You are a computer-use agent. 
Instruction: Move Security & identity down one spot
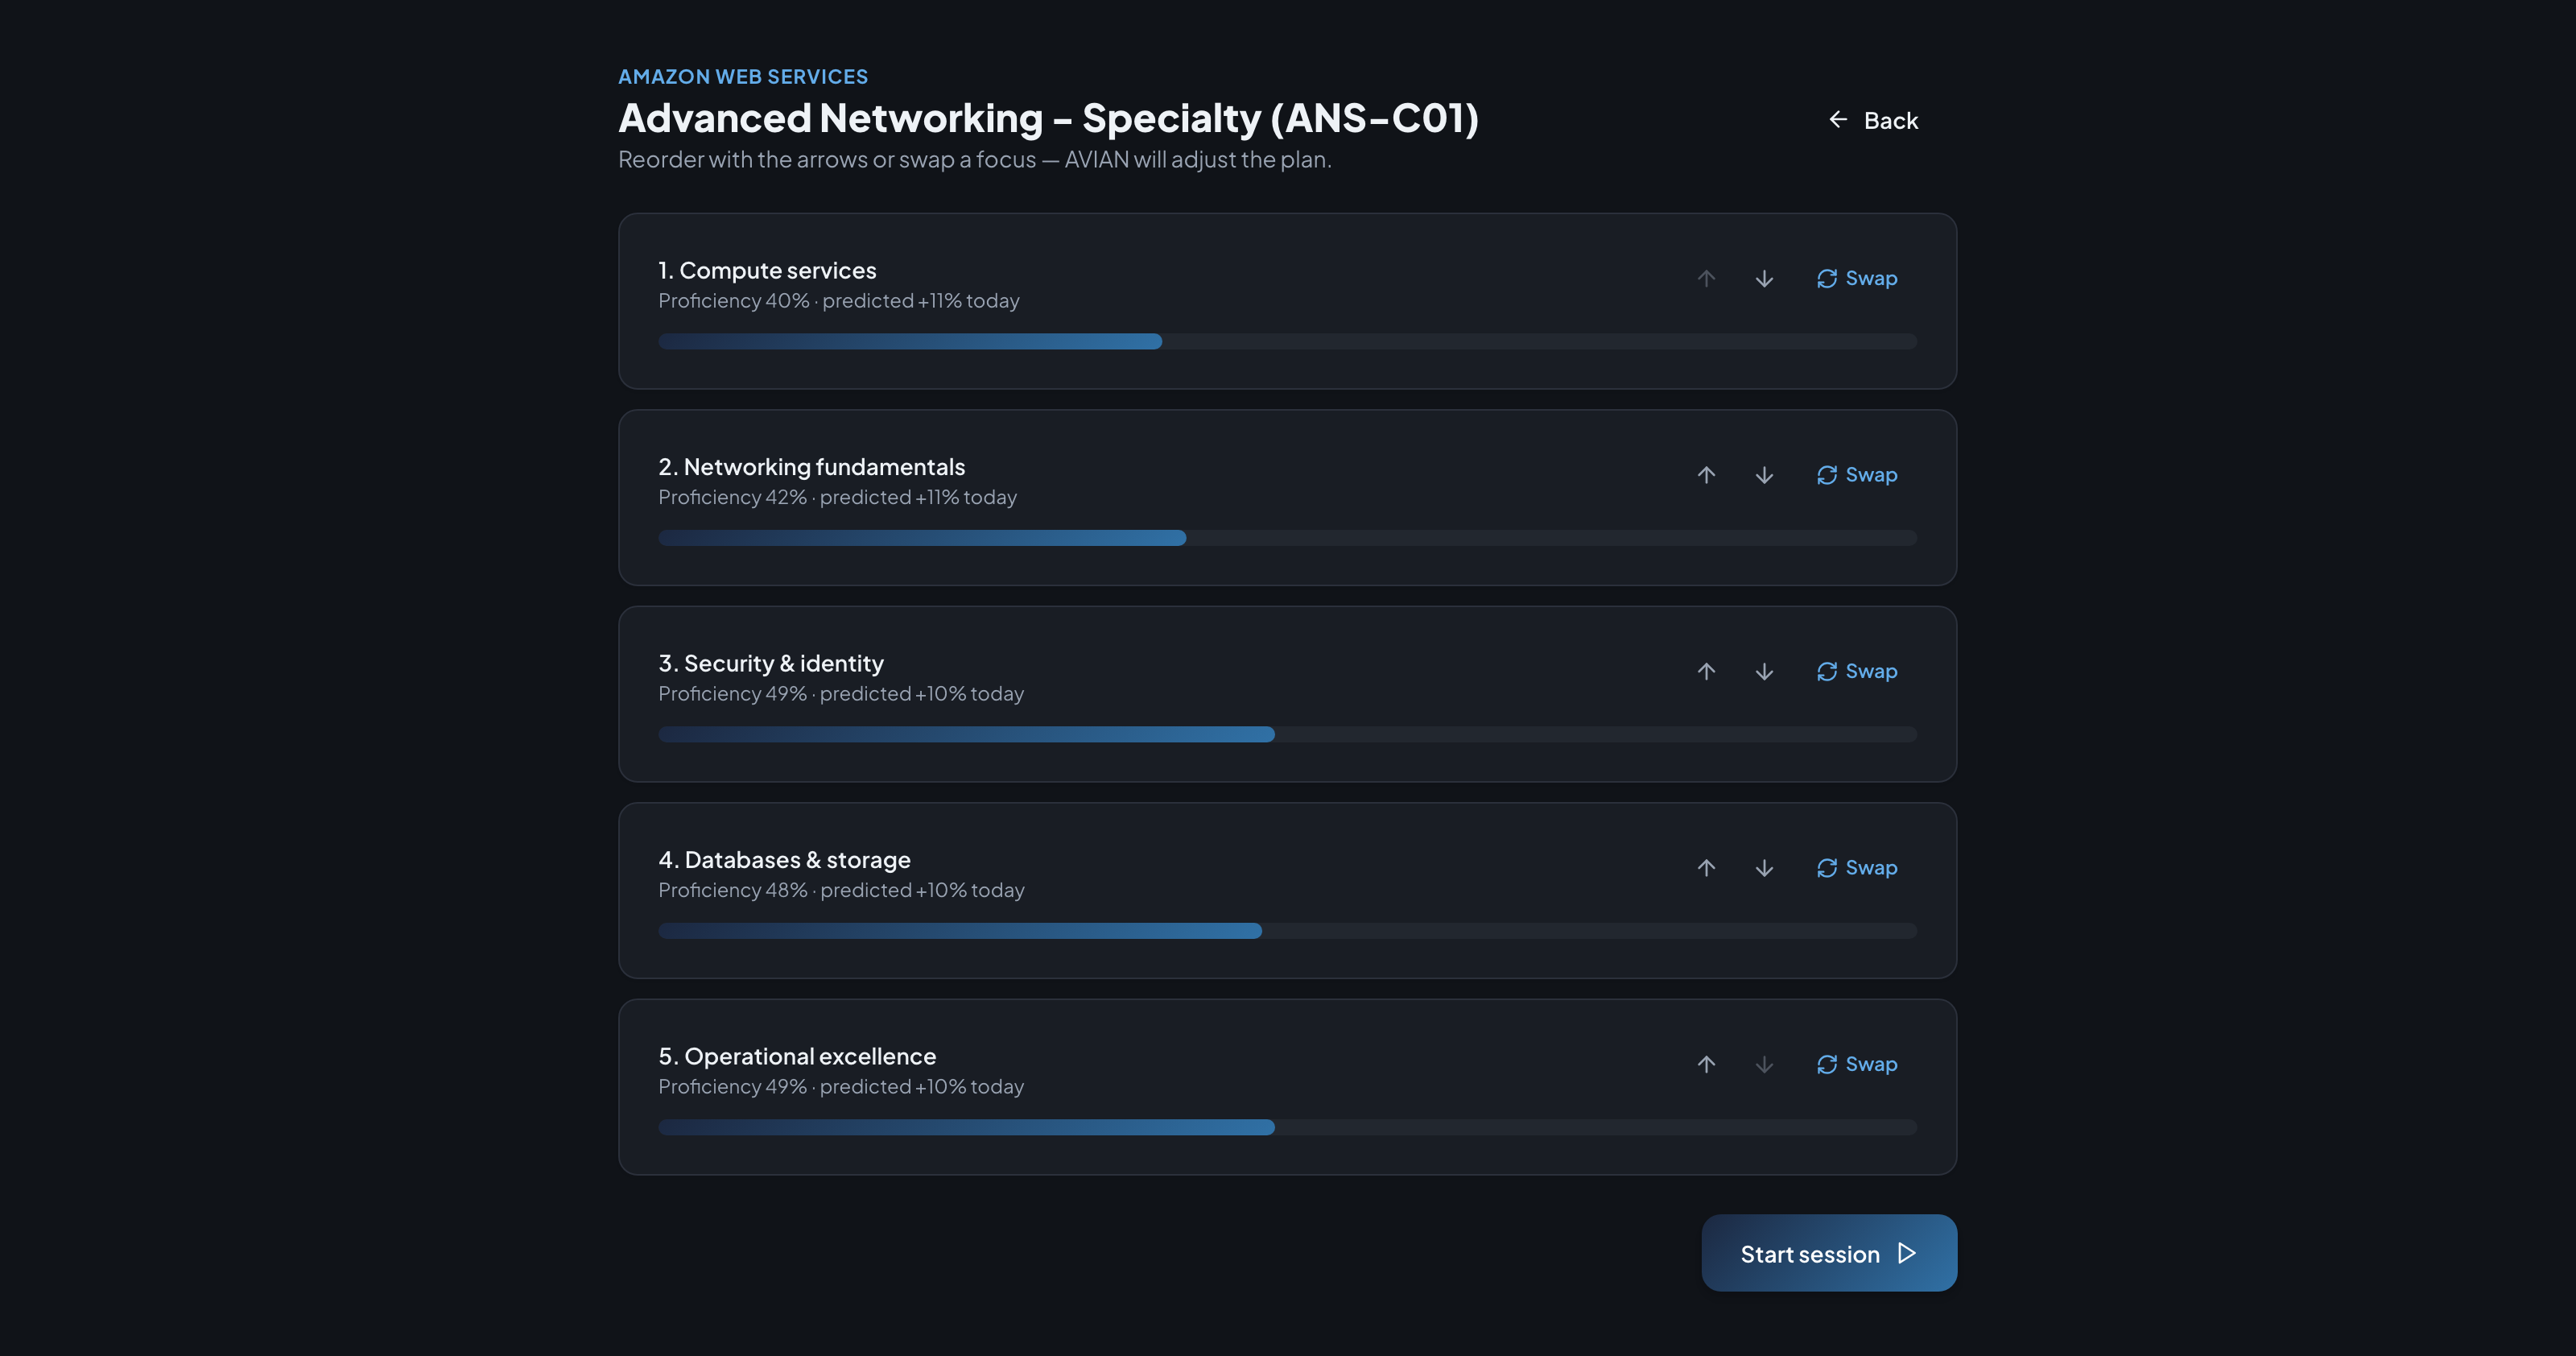pyautogui.click(x=1764, y=671)
